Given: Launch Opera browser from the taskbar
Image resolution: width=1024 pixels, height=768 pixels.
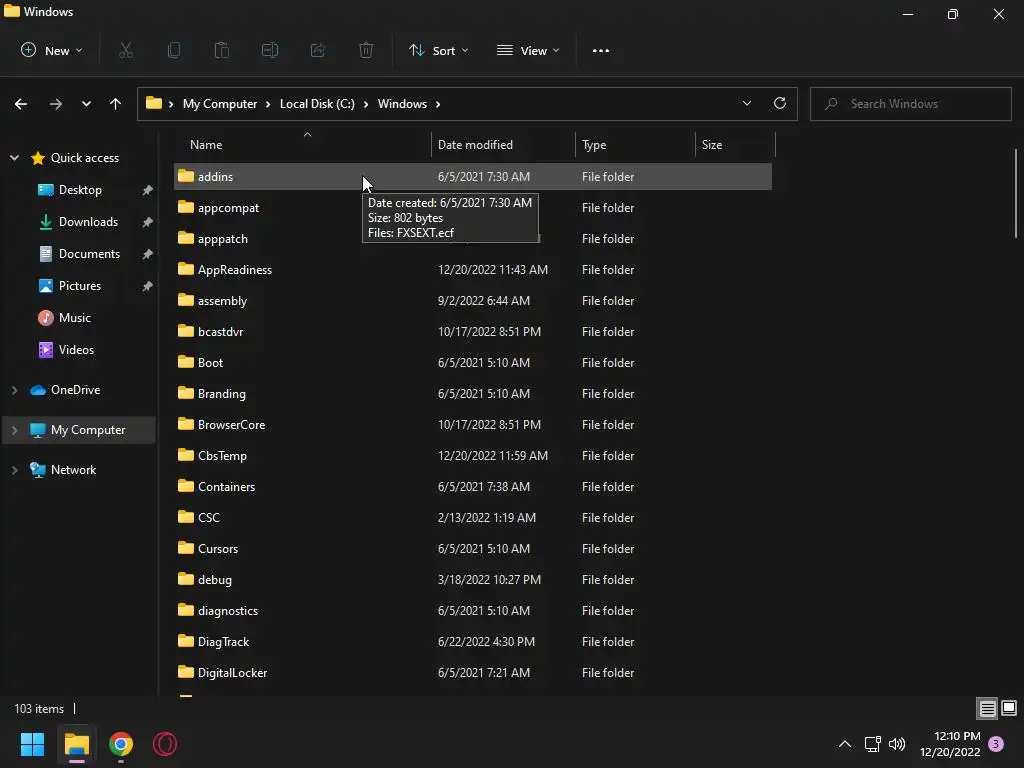Looking at the screenshot, I should (x=165, y=744).
